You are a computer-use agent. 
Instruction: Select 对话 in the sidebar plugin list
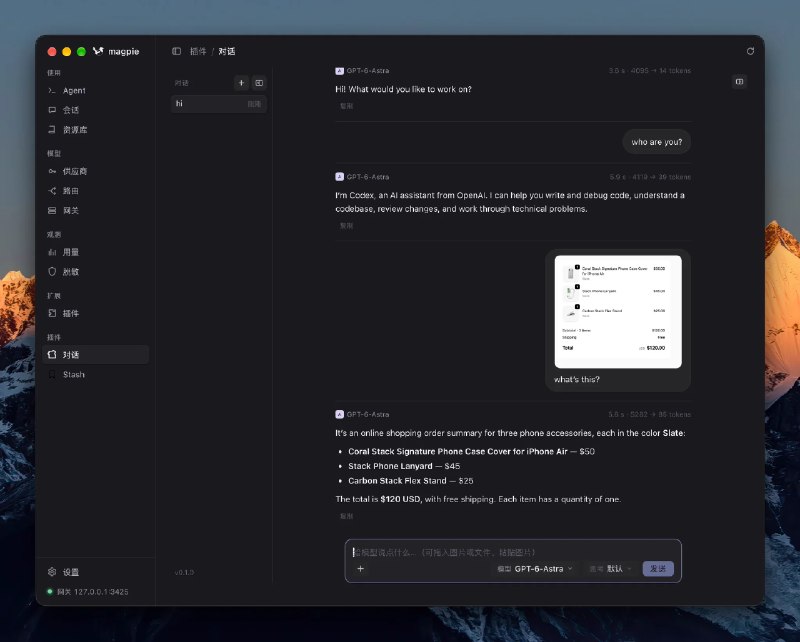pos(96,355)
